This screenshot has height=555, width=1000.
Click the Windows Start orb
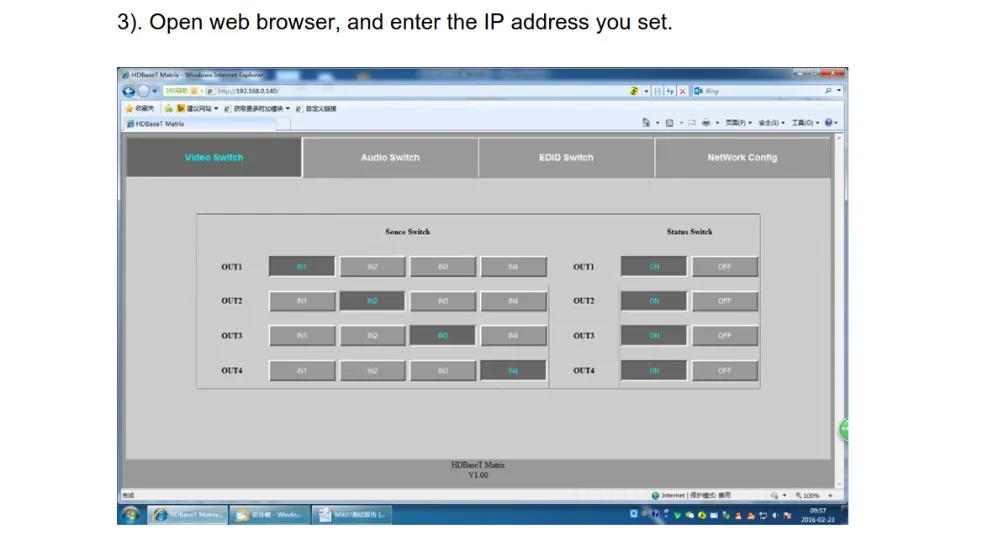click(131, 515)
